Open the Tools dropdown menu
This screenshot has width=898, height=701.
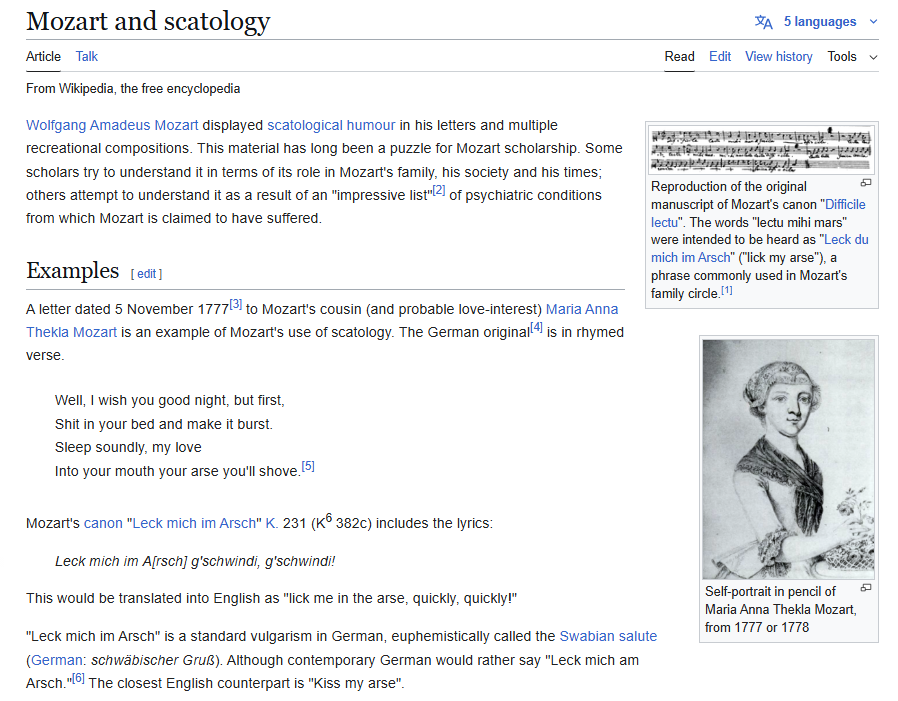[x=841, y=57]
